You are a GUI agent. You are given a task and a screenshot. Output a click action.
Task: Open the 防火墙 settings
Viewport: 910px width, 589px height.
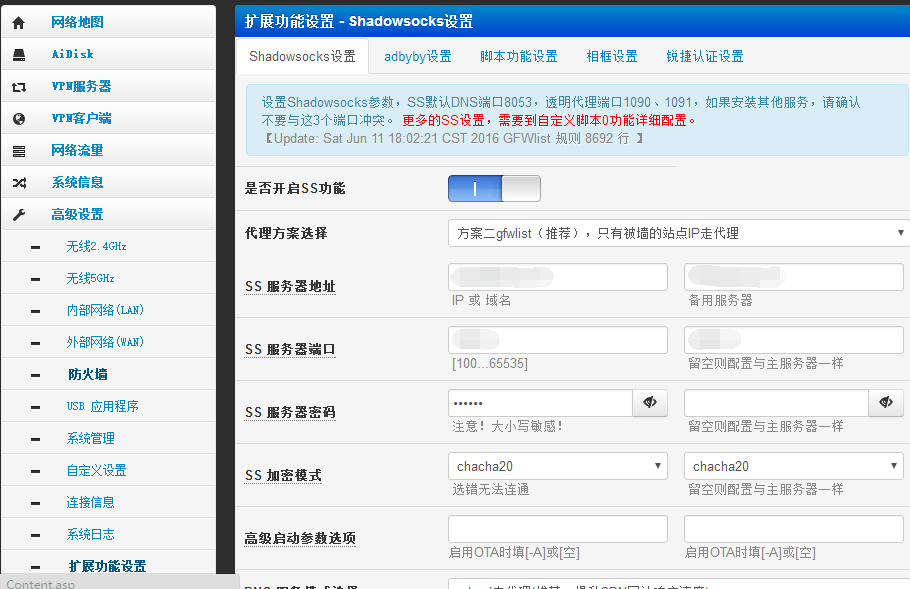click(x=88, y=374)
